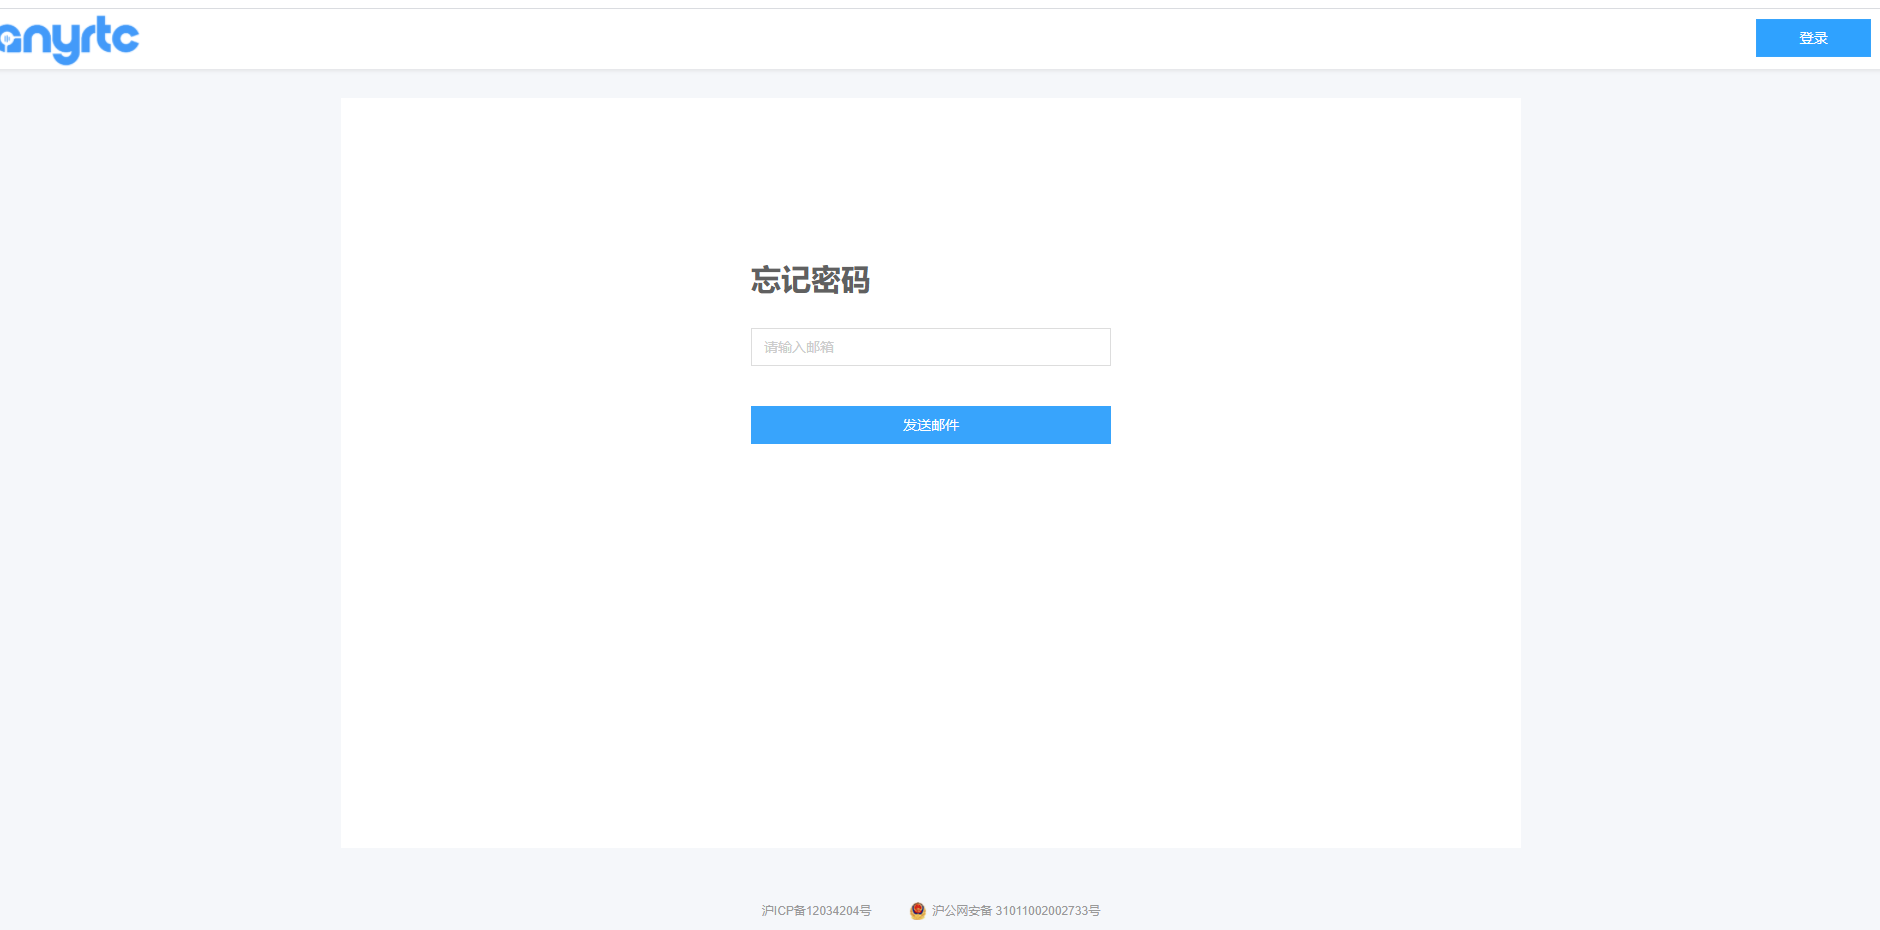
Task: Click the empty header bar between logo and 登录
Action: (900, 39)
